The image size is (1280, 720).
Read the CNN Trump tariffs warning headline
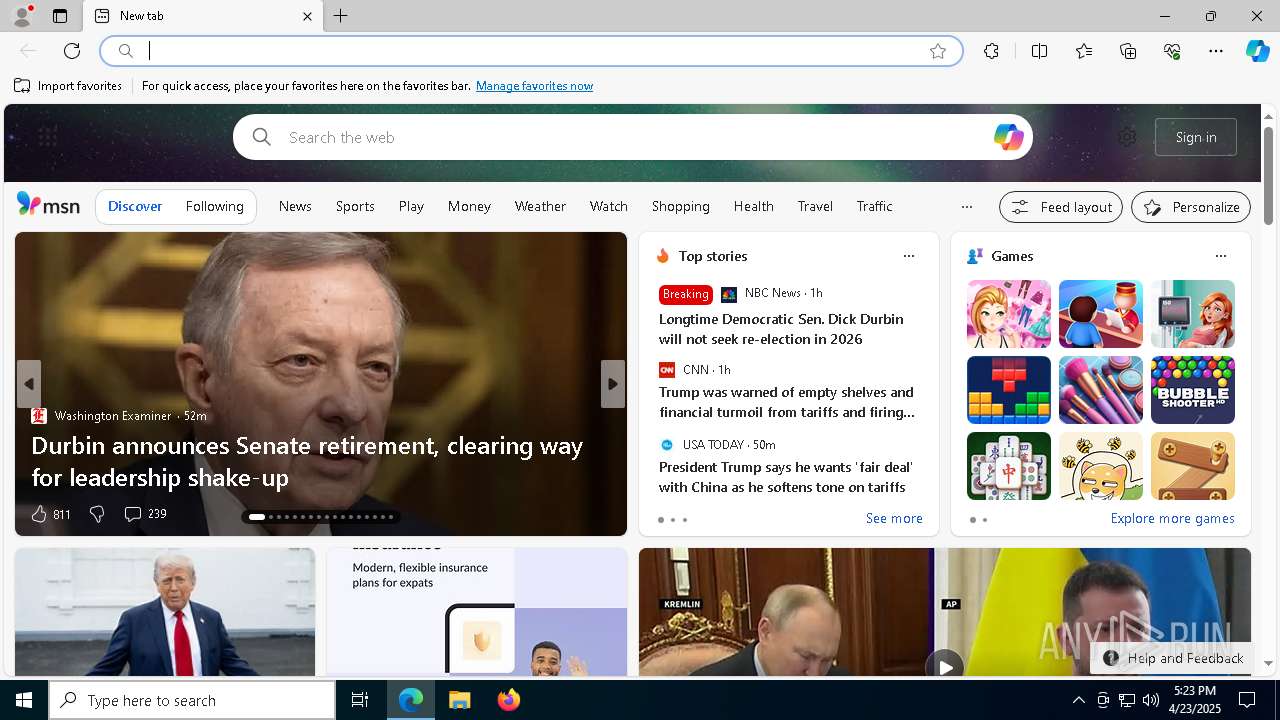[786, 402]
